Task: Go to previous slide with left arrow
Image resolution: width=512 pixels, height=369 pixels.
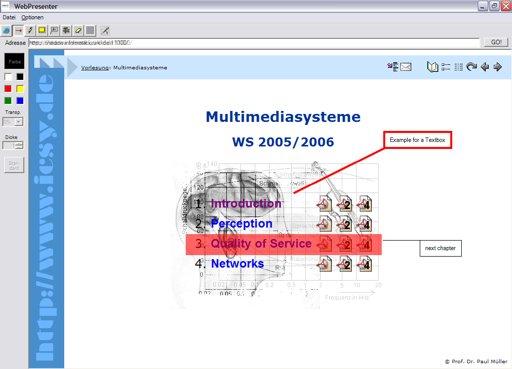Action: [485, 67]
